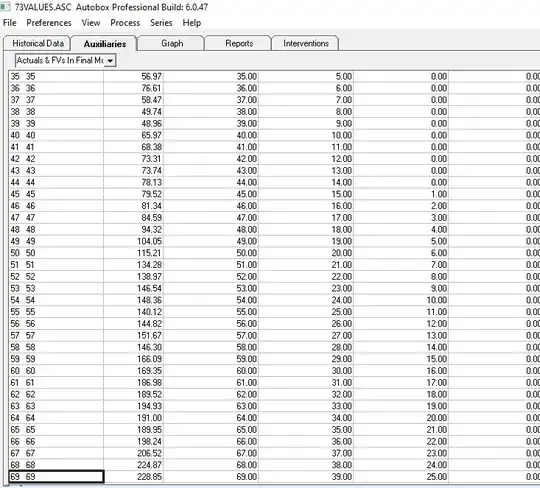The height and width of the screenshot is (488, 540).
Task: Open the Help menu
Action: [x=192, y=23]
